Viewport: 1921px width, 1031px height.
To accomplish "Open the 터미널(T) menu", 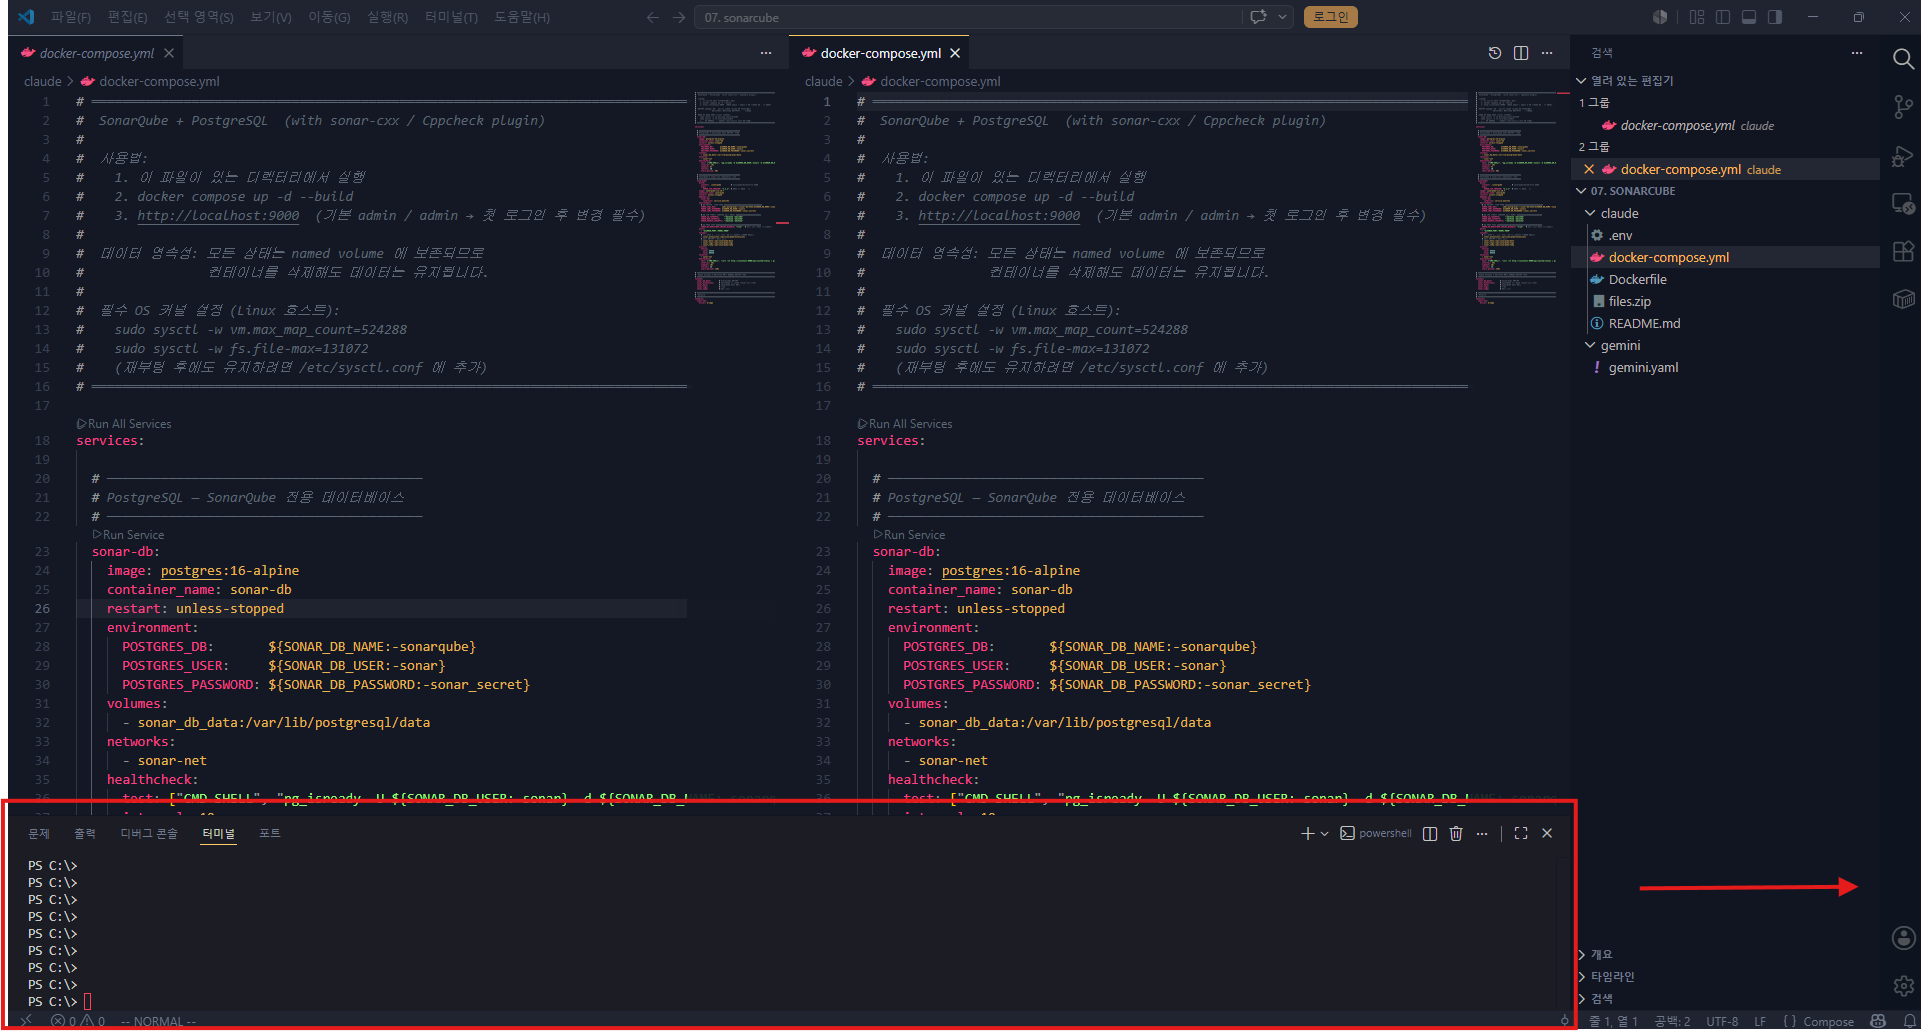I will 451,17.
